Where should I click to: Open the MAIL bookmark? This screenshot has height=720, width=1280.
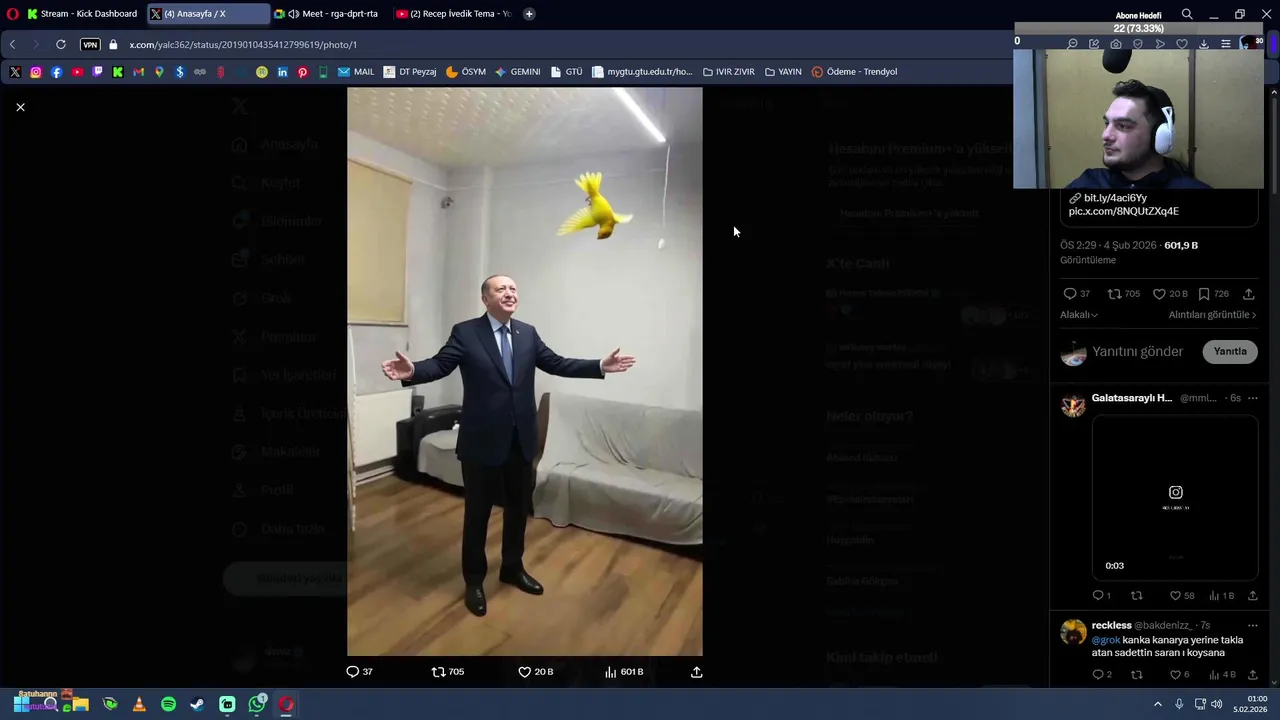coord(356,72)
